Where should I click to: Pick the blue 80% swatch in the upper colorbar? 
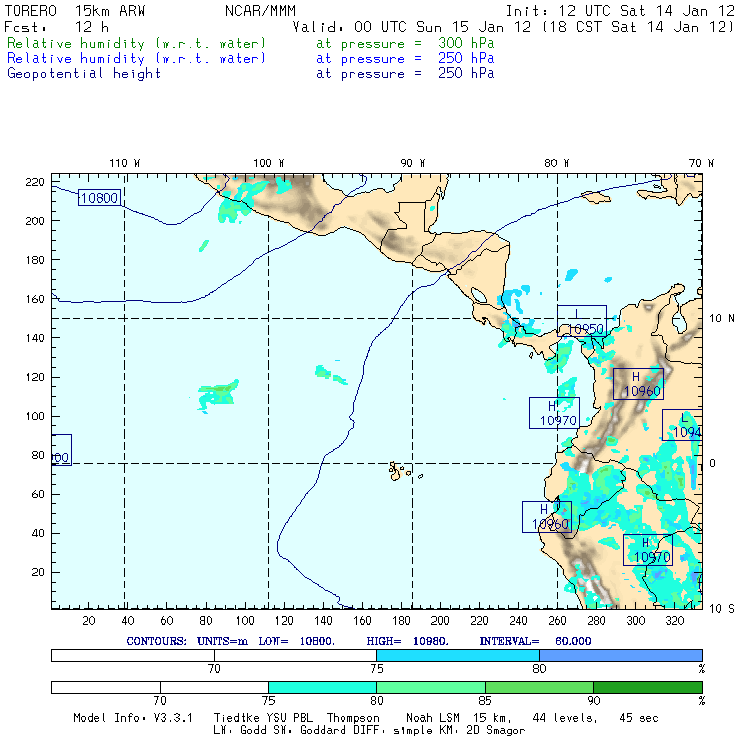tap(620, 655)
